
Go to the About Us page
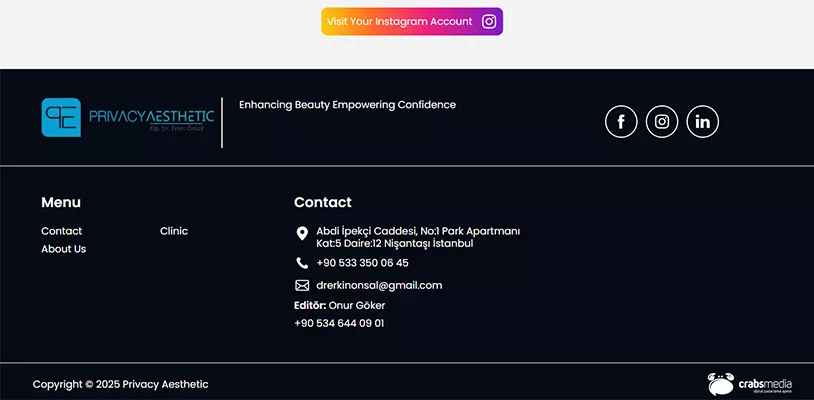click(x=64, y=249)
